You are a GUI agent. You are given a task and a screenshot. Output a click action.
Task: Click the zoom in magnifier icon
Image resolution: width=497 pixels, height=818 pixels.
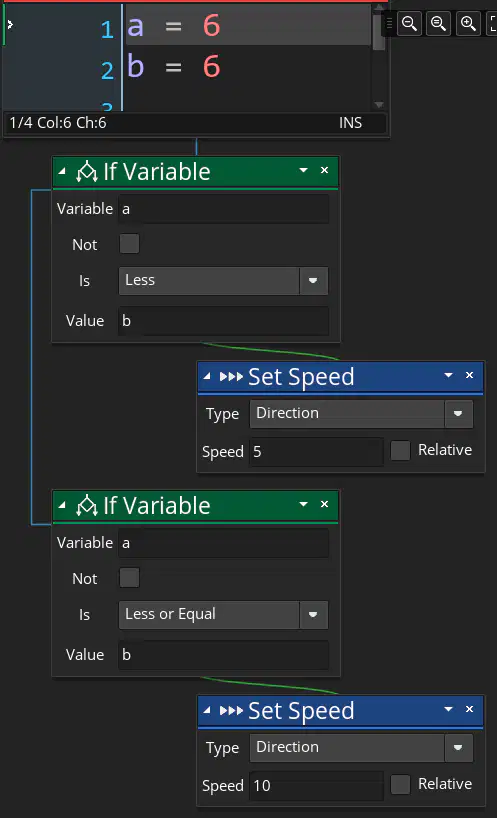tap(468, 23)
